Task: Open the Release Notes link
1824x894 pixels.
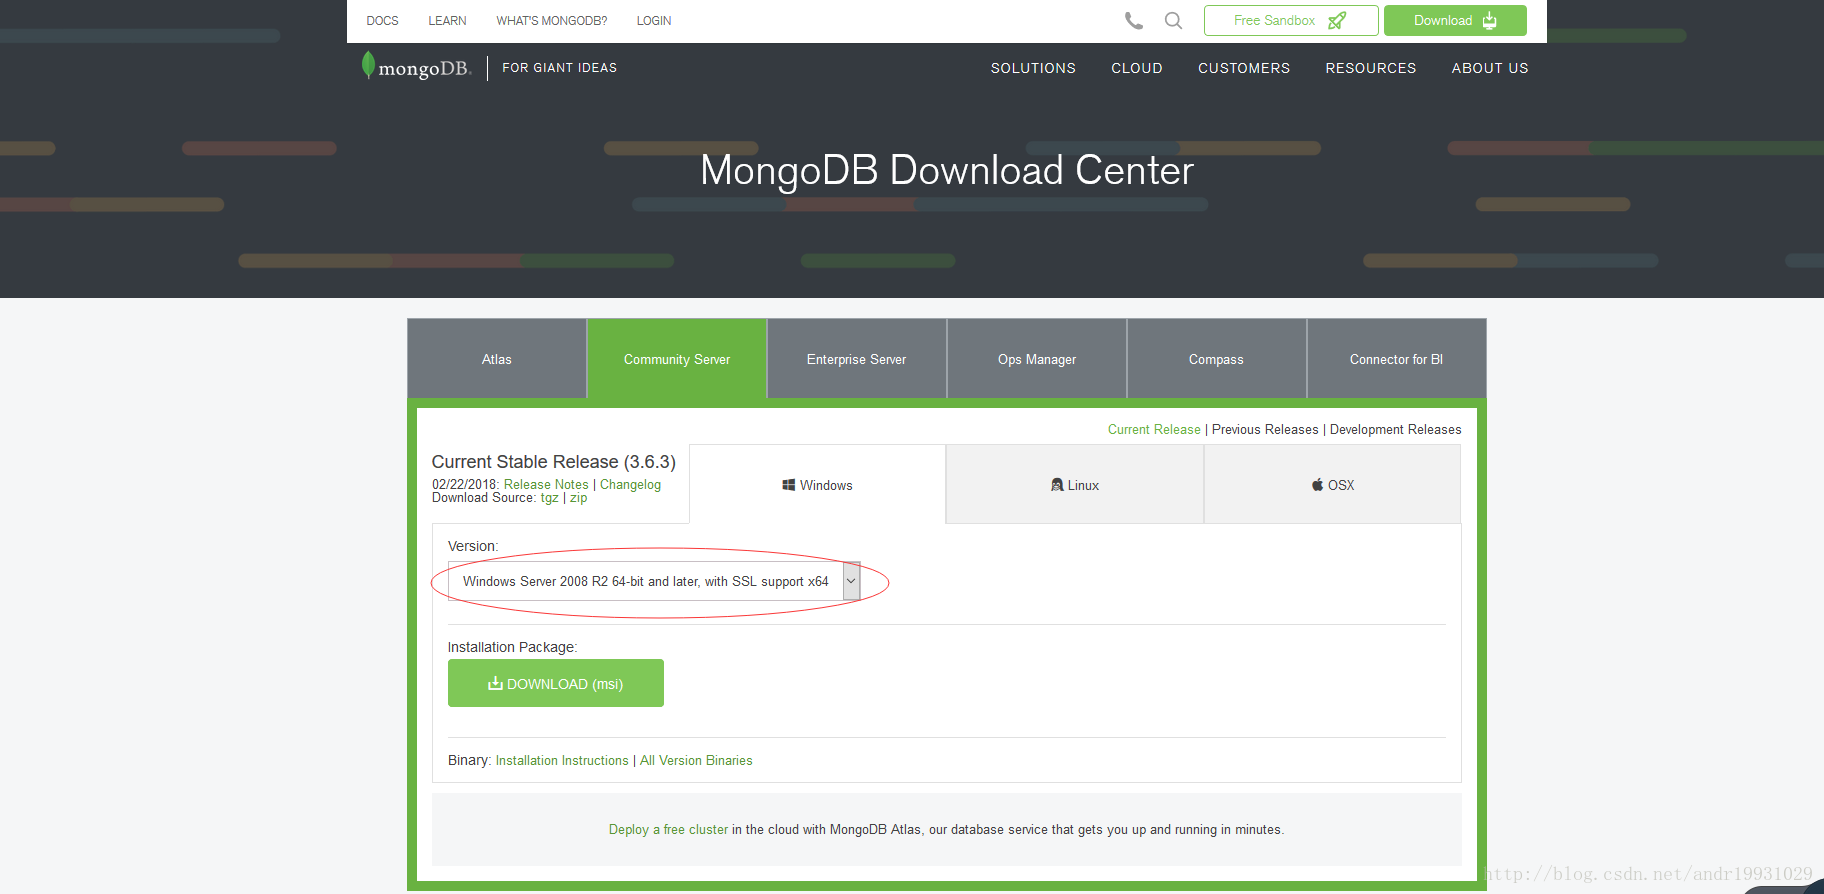Action: pyautogui.click(x=546, y=484)
